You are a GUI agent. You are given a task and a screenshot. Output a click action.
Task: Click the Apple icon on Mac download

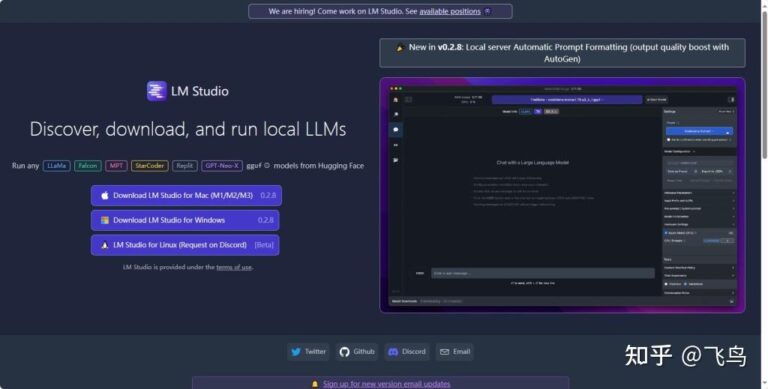[x=104, y=195]
